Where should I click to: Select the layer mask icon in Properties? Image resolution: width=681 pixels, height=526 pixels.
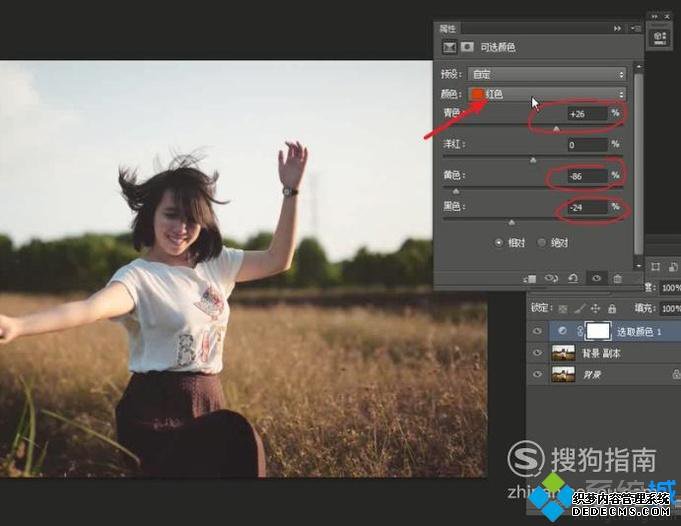click(466, 47)
